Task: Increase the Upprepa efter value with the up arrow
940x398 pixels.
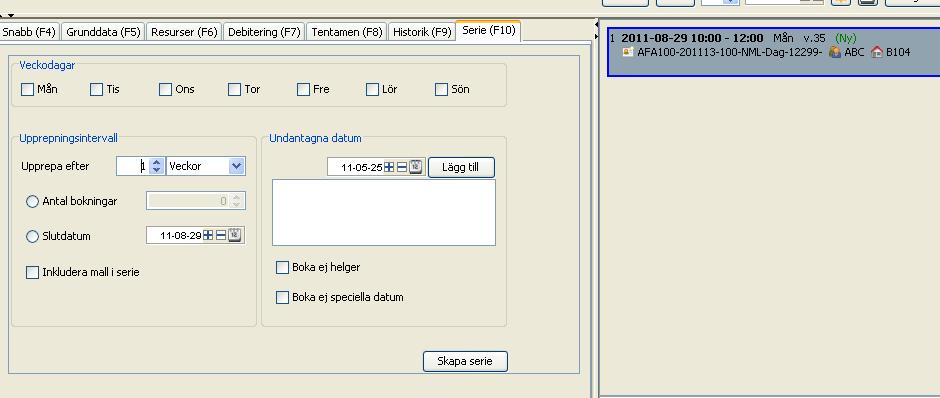Action: [157, 162]
